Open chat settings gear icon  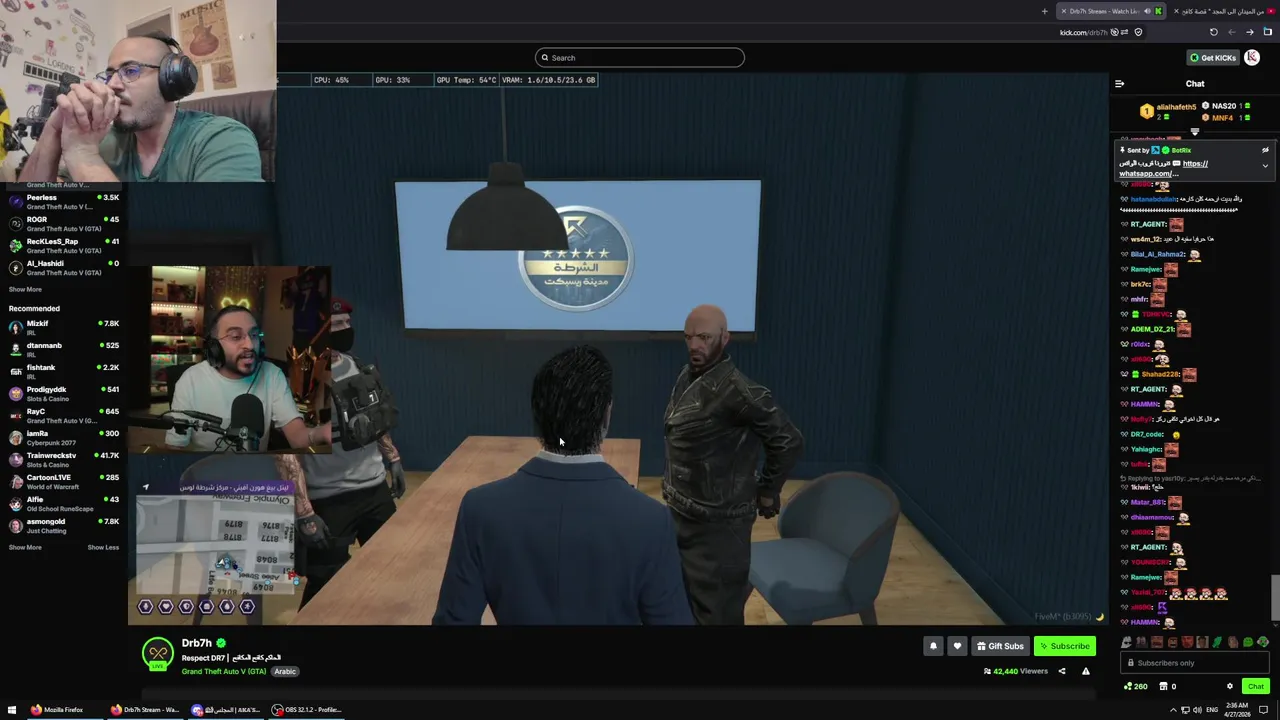tap(1230, 686)
